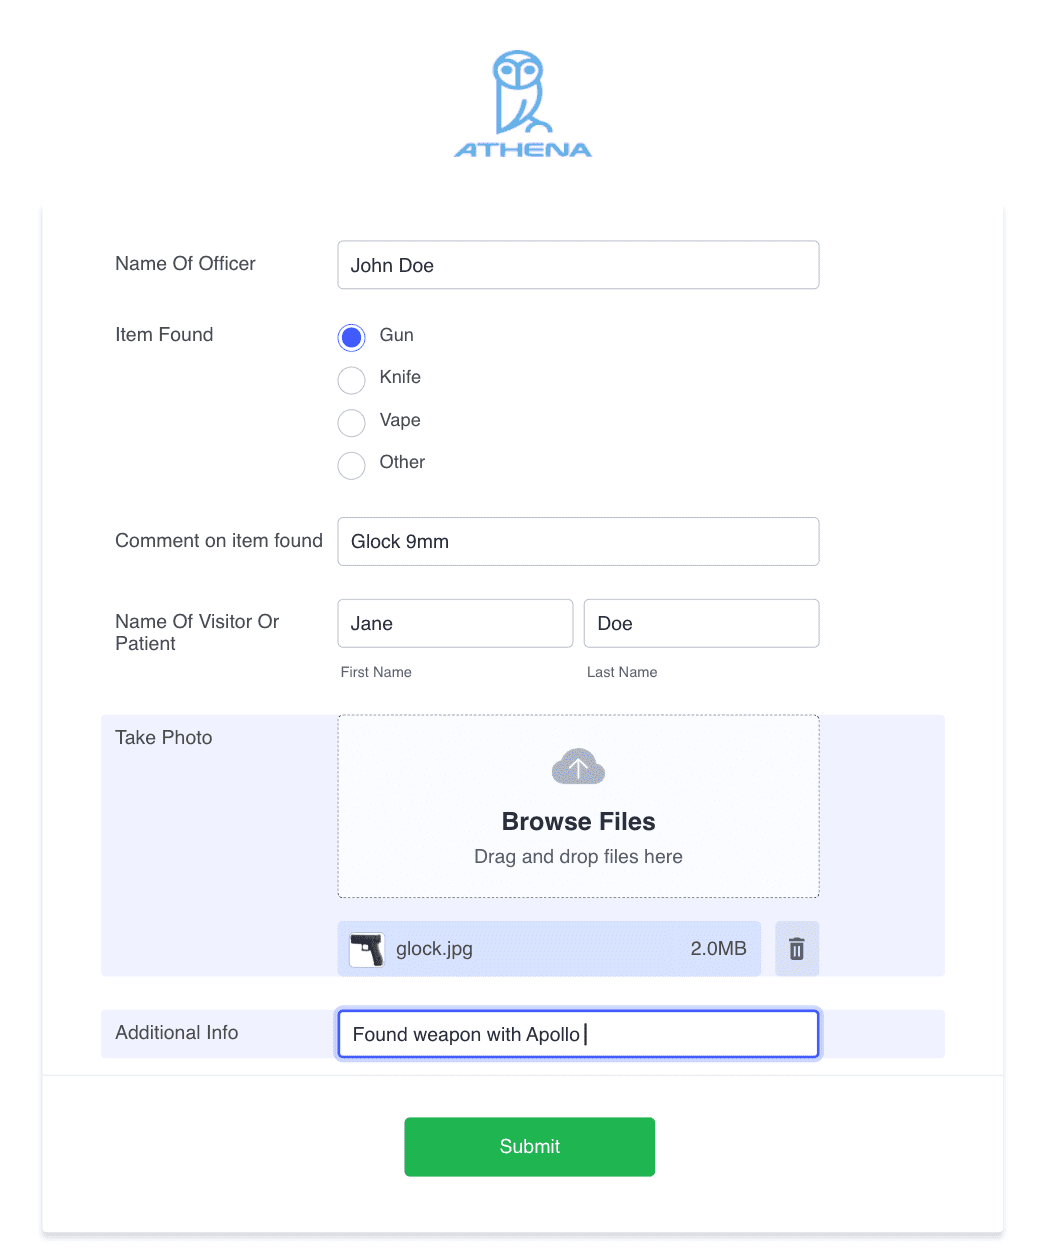1046x1254 pixels.
Task: Click the Take Photo label
Action: [164, 738]
